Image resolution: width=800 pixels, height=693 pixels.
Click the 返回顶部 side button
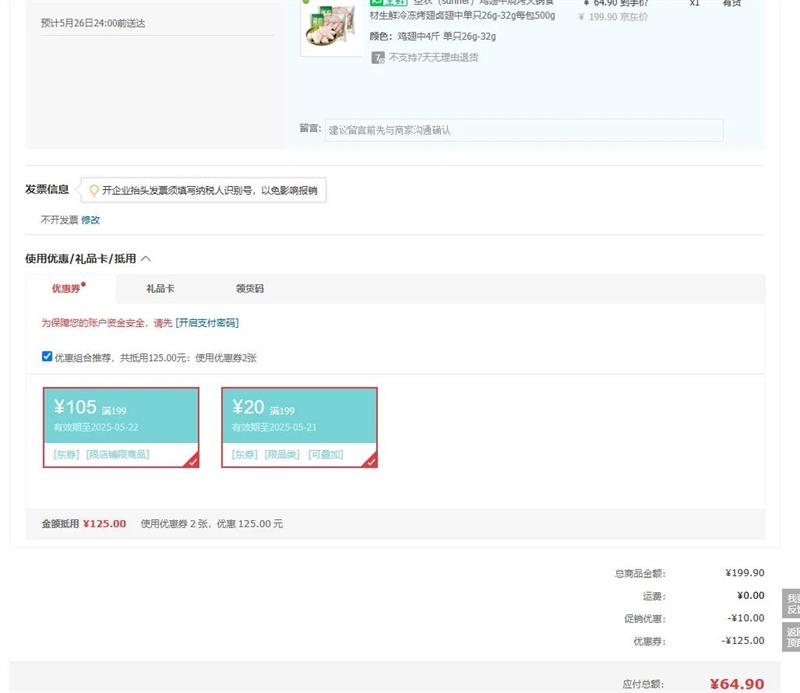tap(791, 638)
